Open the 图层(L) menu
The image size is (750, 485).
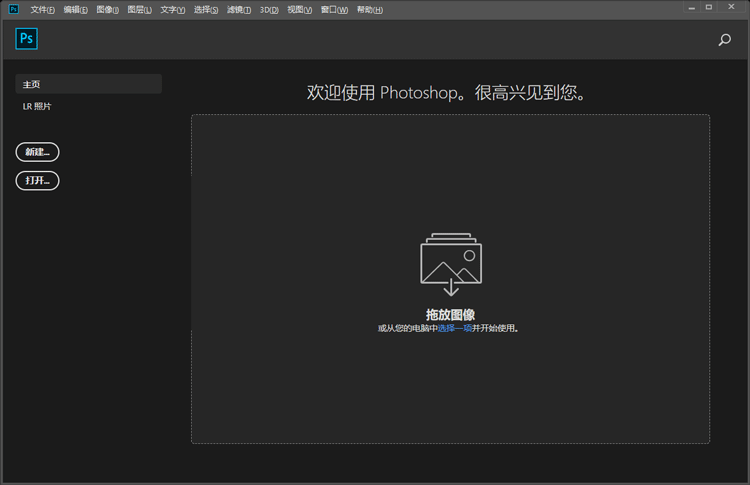click(x=140, y=10)
